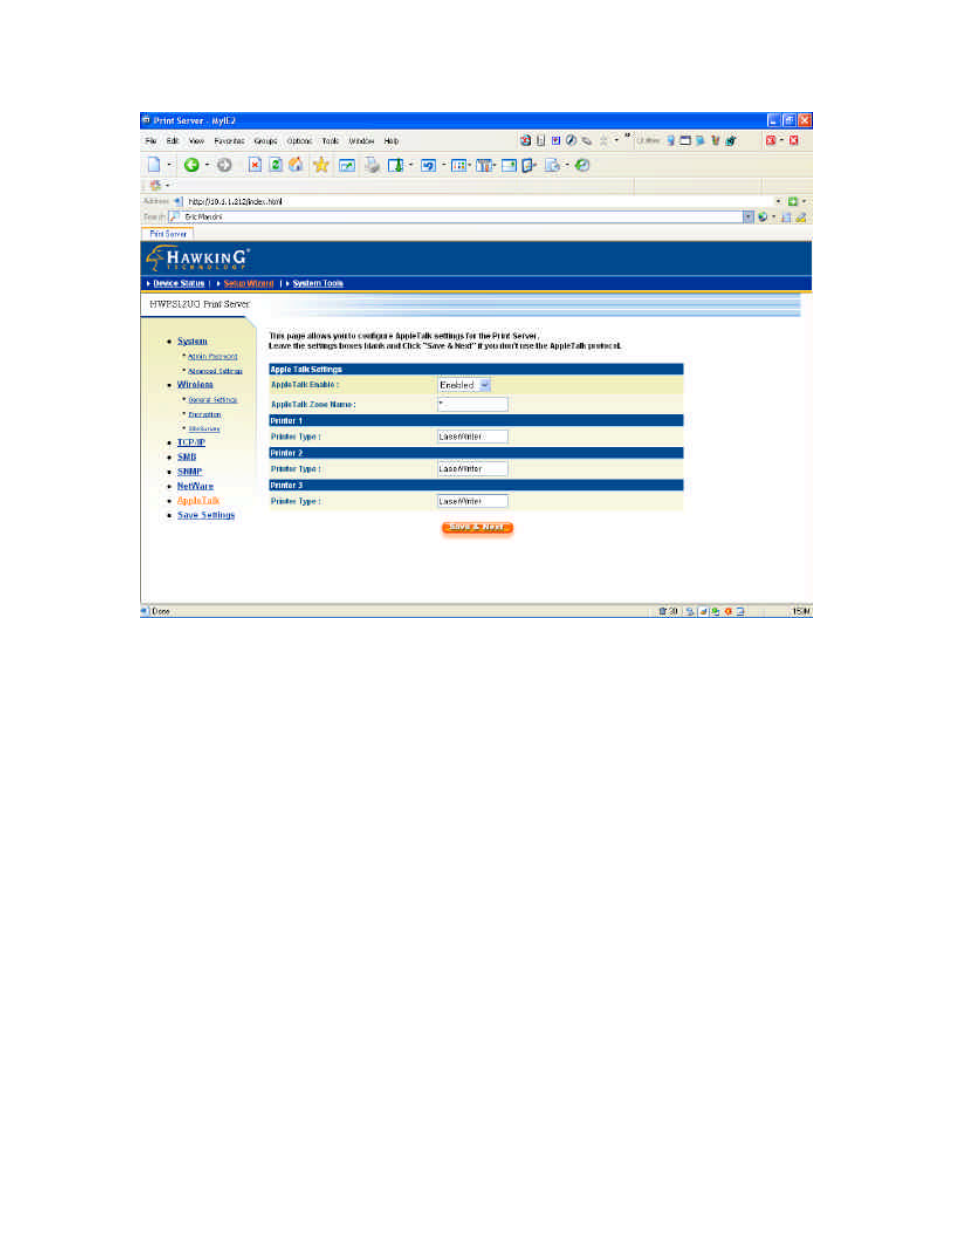Click the Save Settings sidebar link
Screen dimensions: 954x1235
[206, 515]
